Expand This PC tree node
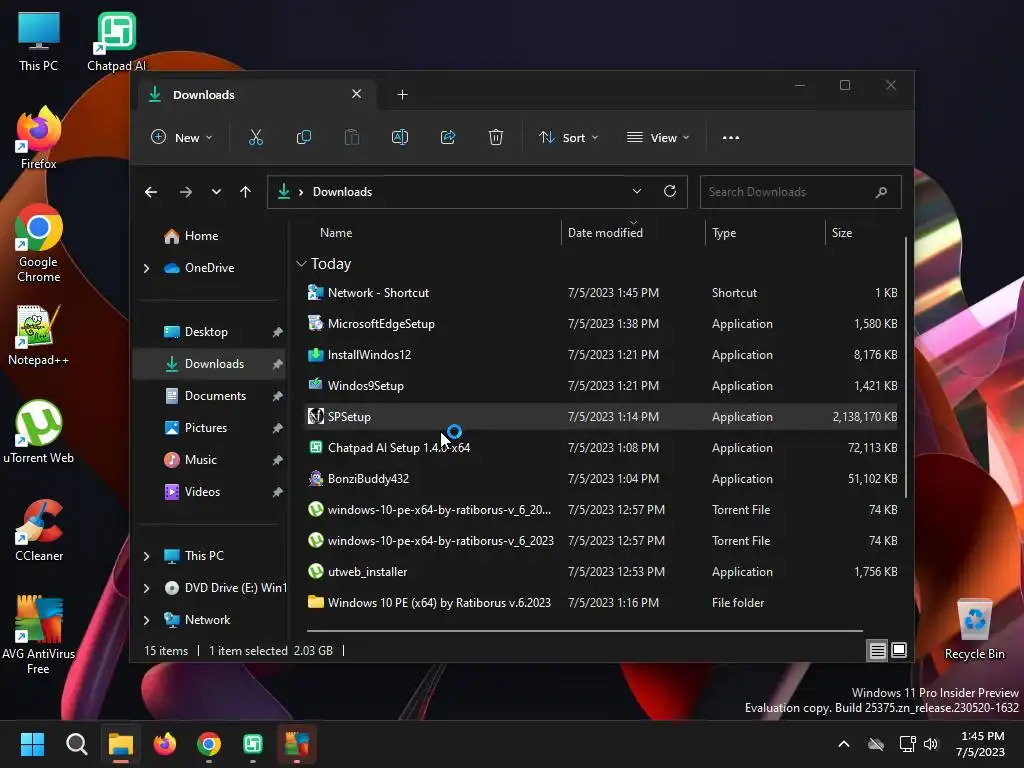The image size is (1024, 768). [x=146, y=556]
